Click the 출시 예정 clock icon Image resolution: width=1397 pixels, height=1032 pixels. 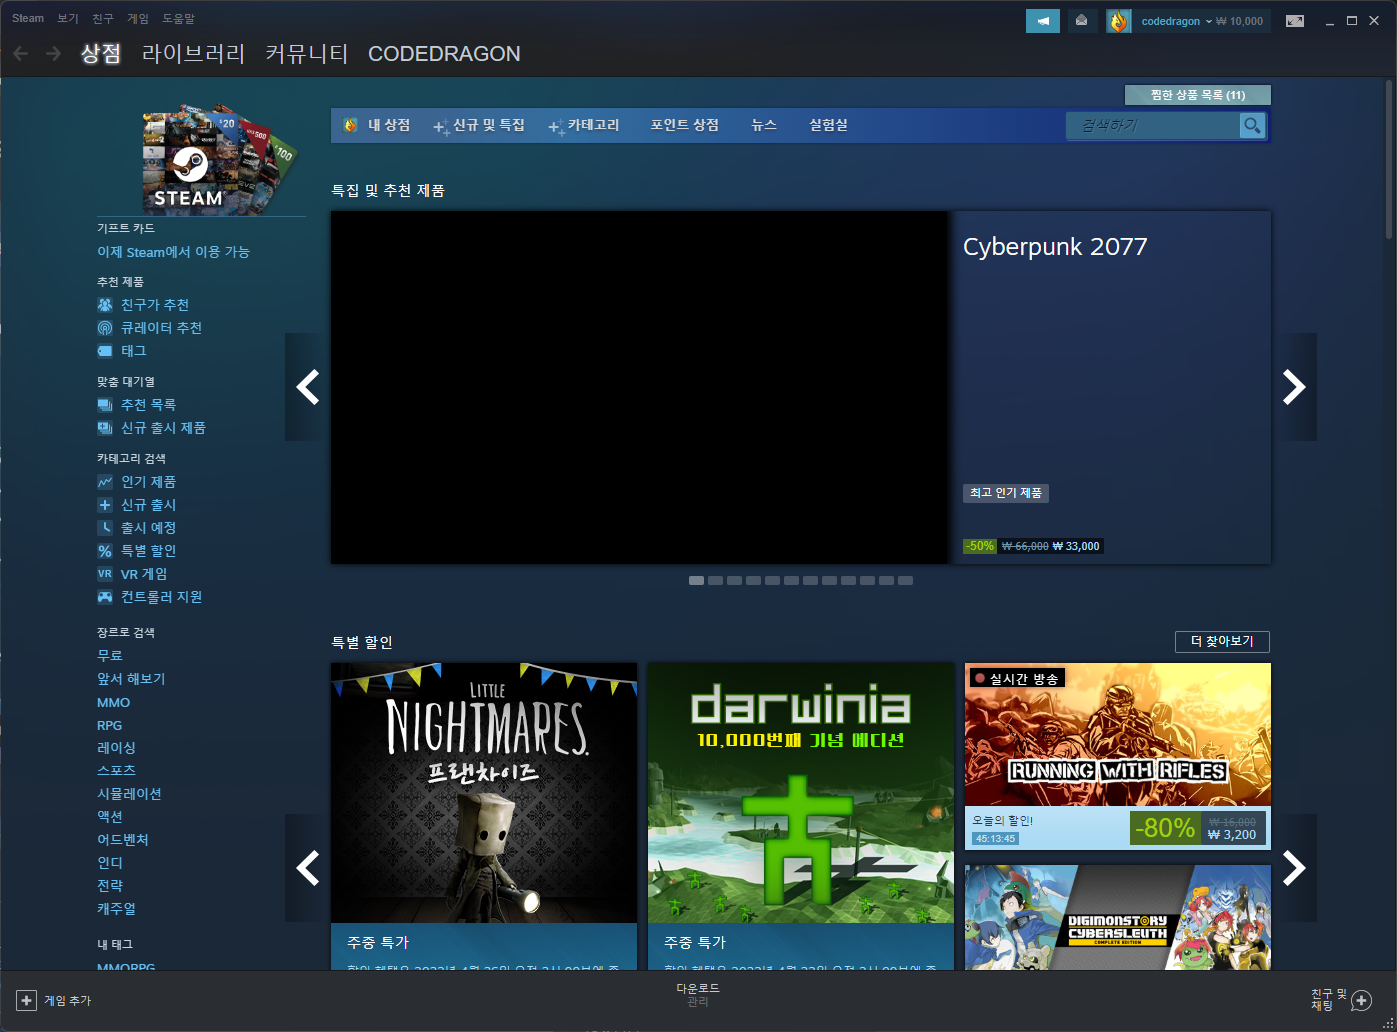coord(105,528)
